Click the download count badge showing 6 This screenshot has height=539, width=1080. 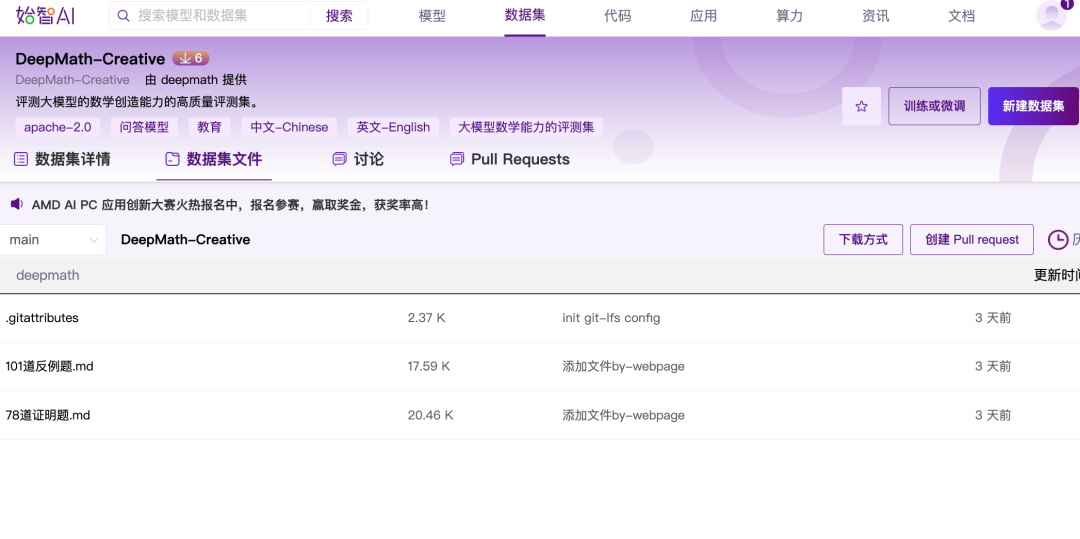point(190,59)
